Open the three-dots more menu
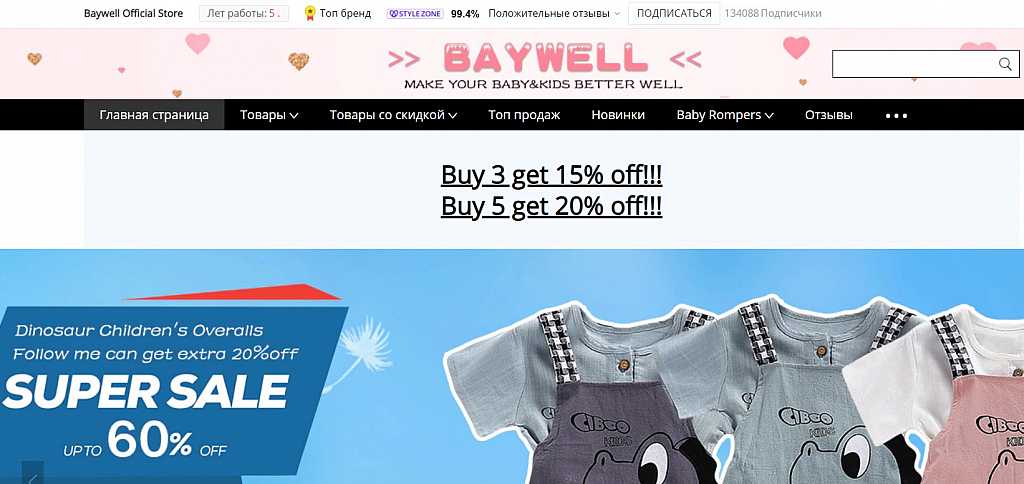Image resolution: width=1024 pixels, height=484 pixels. [896, 115]
